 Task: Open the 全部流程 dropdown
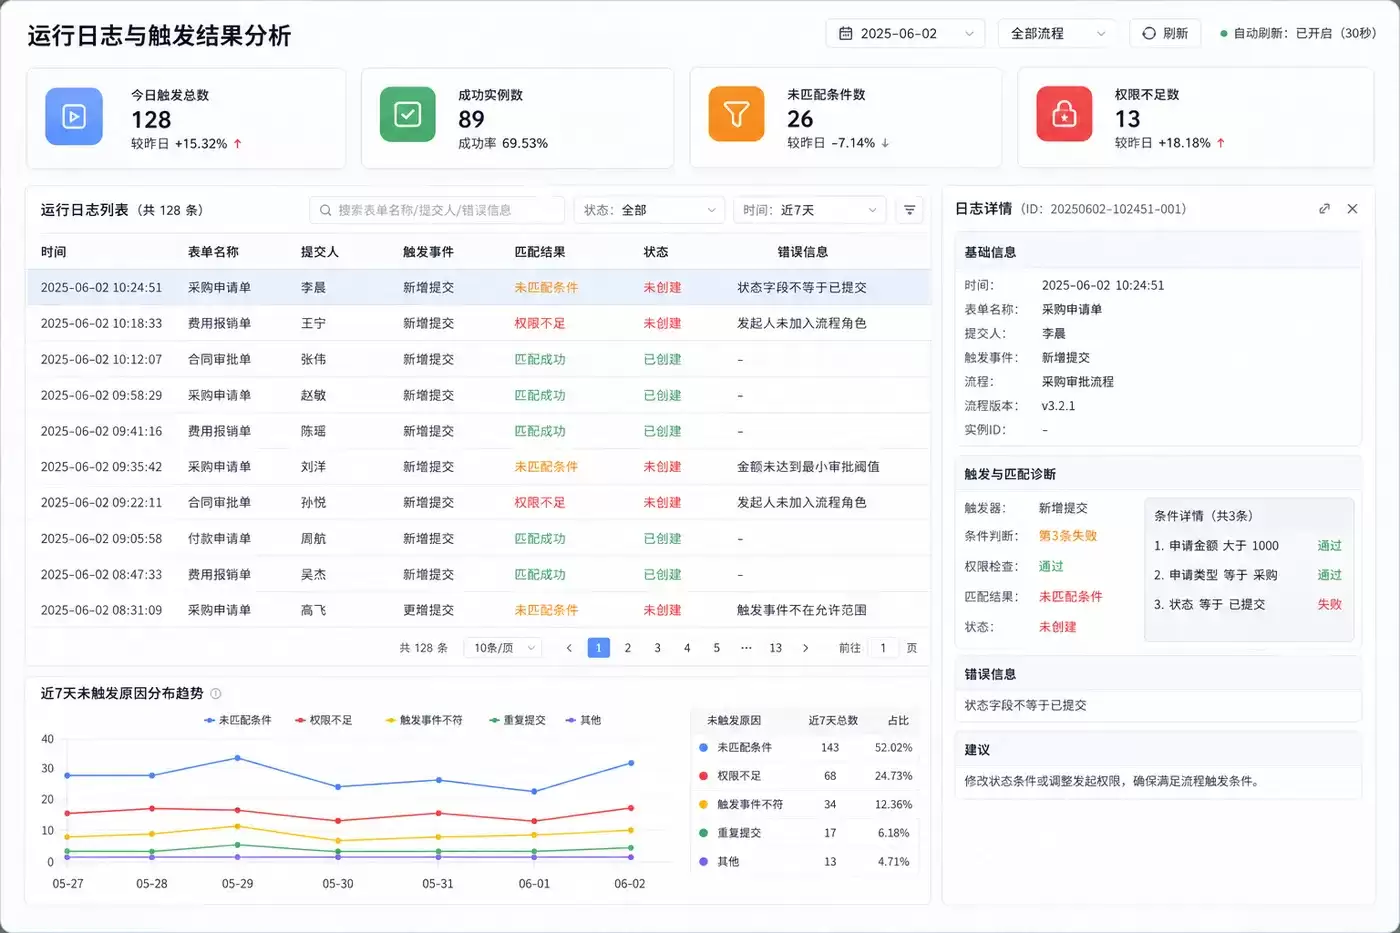point(1058,33)
